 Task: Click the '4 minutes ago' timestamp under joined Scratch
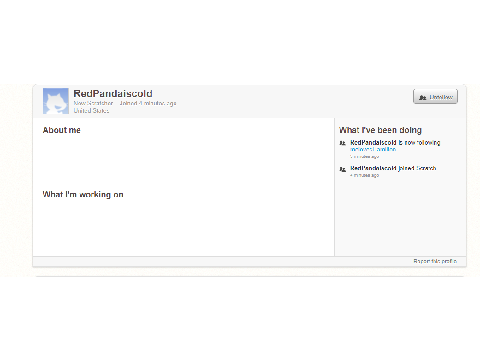(x=364, y=175)
